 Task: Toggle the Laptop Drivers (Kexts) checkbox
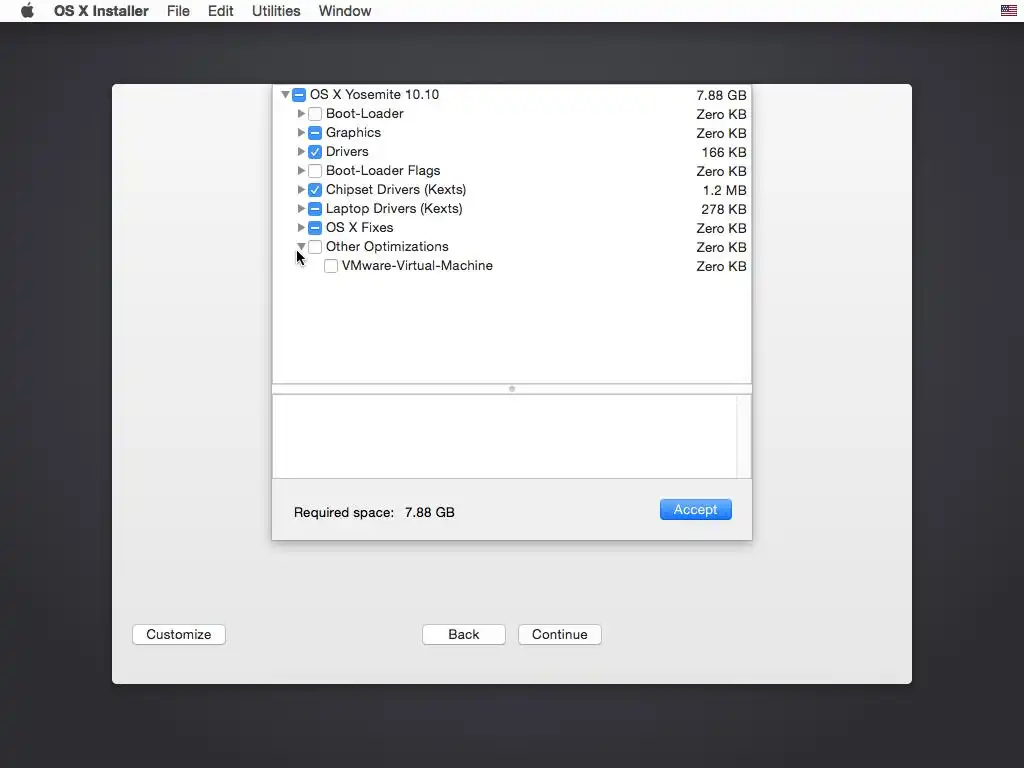pyautogui.click(x=315, y=209)
